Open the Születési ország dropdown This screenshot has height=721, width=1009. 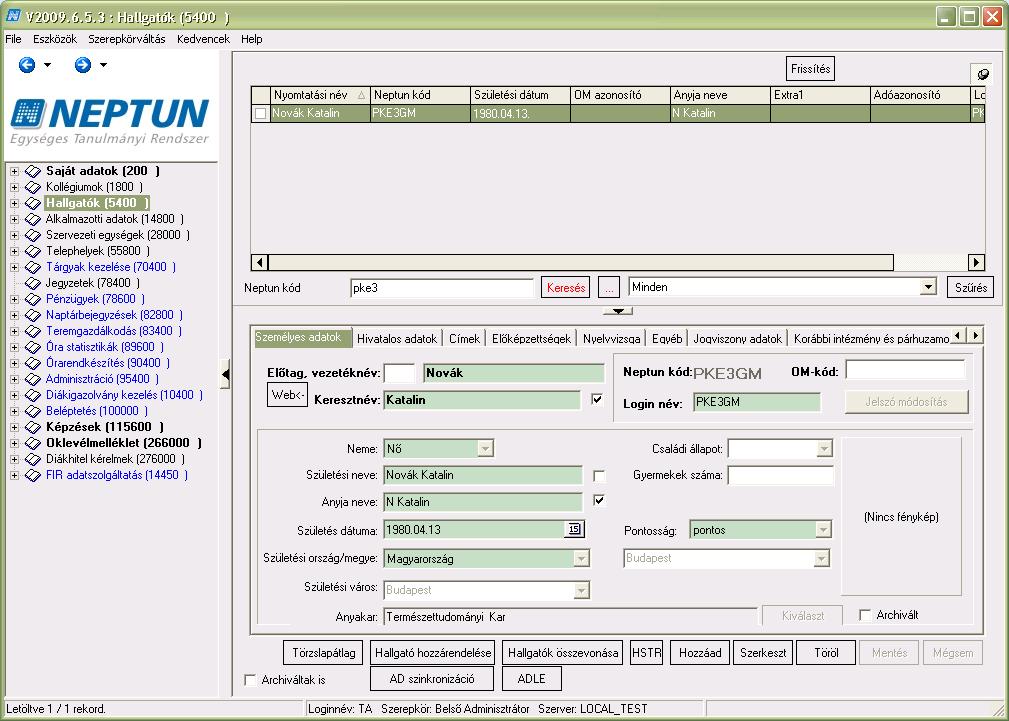point(581,558)
